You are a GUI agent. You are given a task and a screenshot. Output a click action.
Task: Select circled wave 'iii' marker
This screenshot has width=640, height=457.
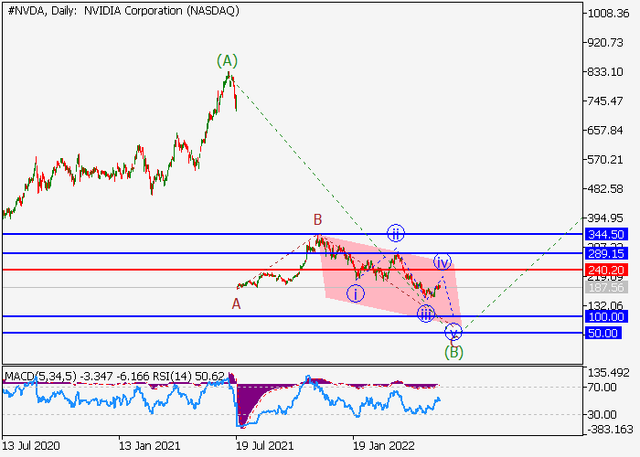(x=426, y=313)
